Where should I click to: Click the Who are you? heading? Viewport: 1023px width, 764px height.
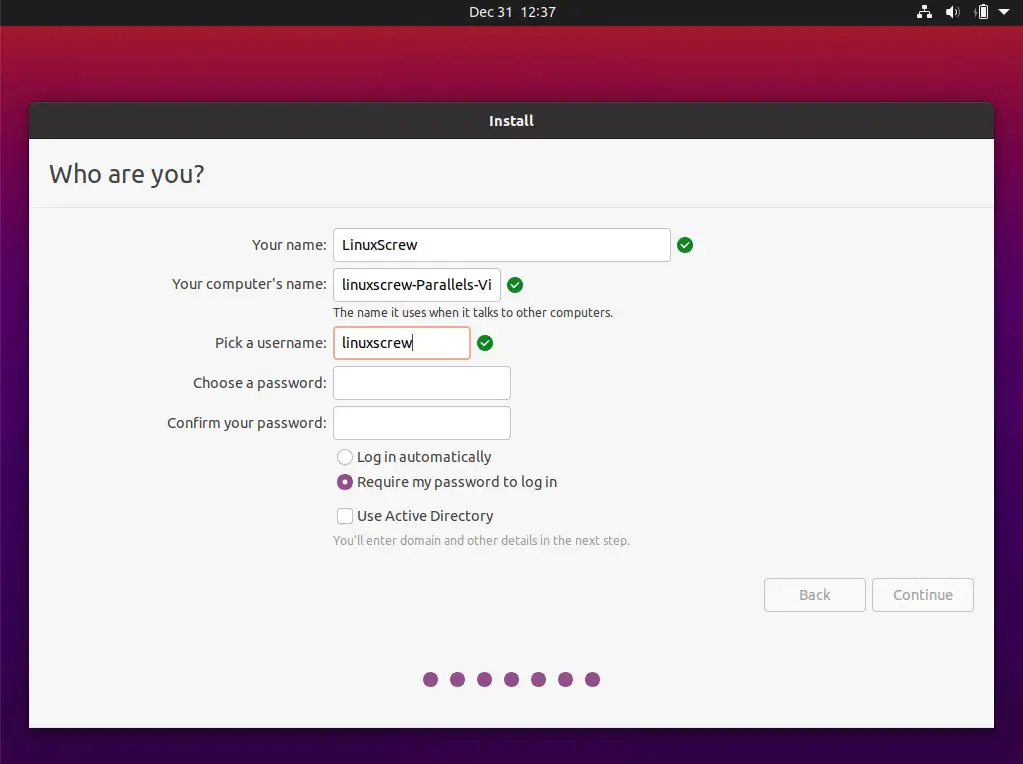click(127, 174)
